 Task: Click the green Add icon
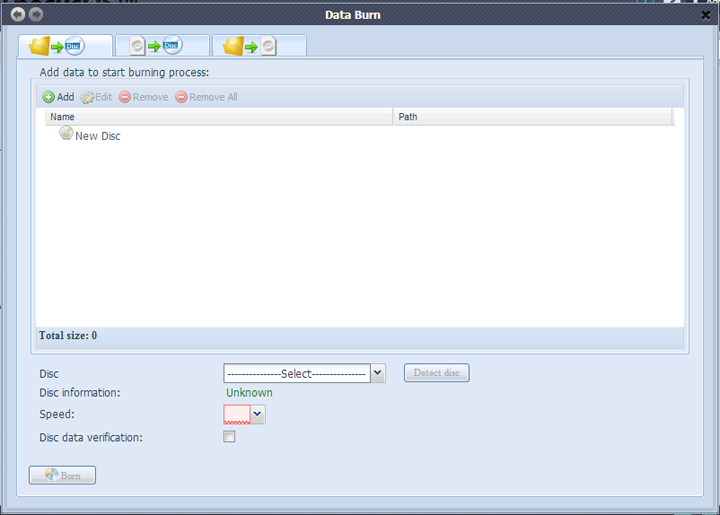48,97
